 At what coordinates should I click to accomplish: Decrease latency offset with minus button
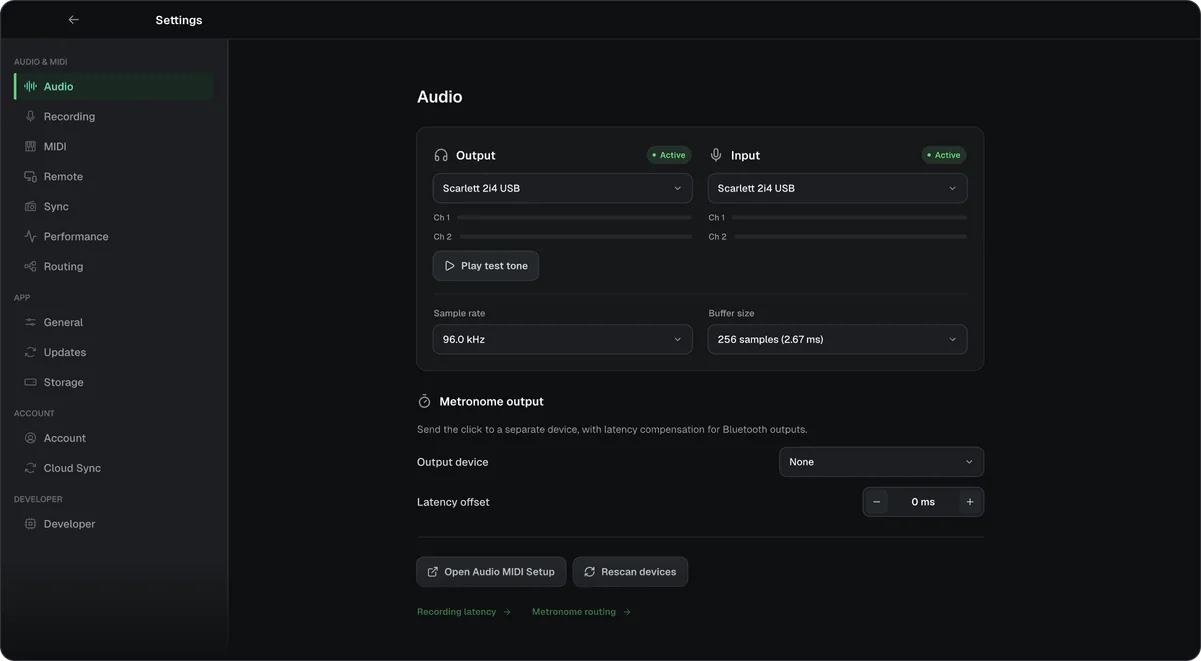[877, 502]
